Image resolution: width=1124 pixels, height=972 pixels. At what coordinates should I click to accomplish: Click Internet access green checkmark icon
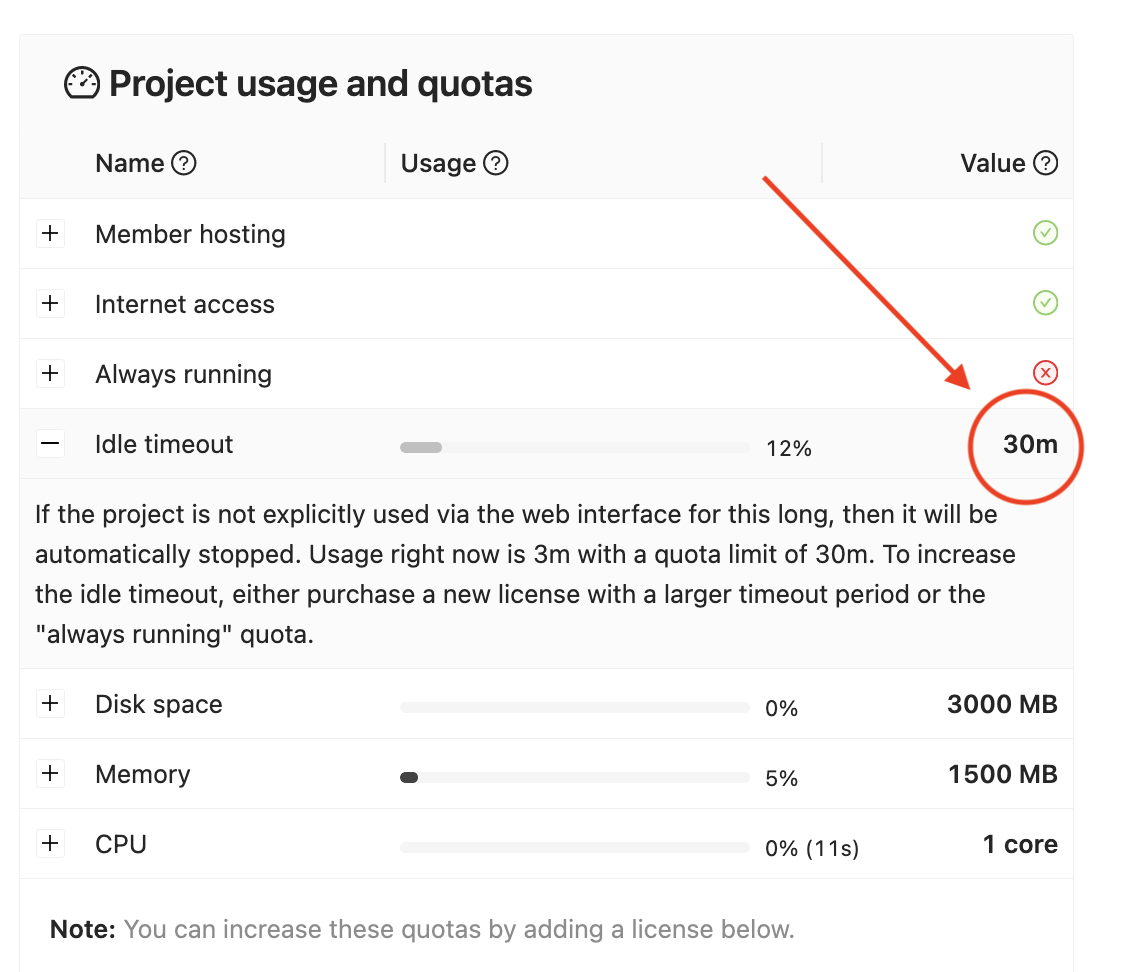[x=1045, y=303]
